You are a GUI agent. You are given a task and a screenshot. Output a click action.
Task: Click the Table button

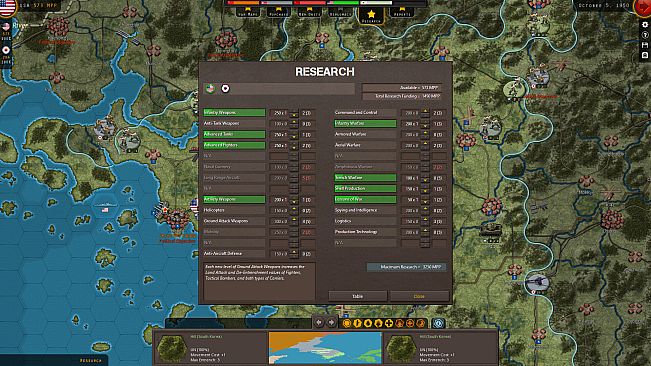pos(357,296)
